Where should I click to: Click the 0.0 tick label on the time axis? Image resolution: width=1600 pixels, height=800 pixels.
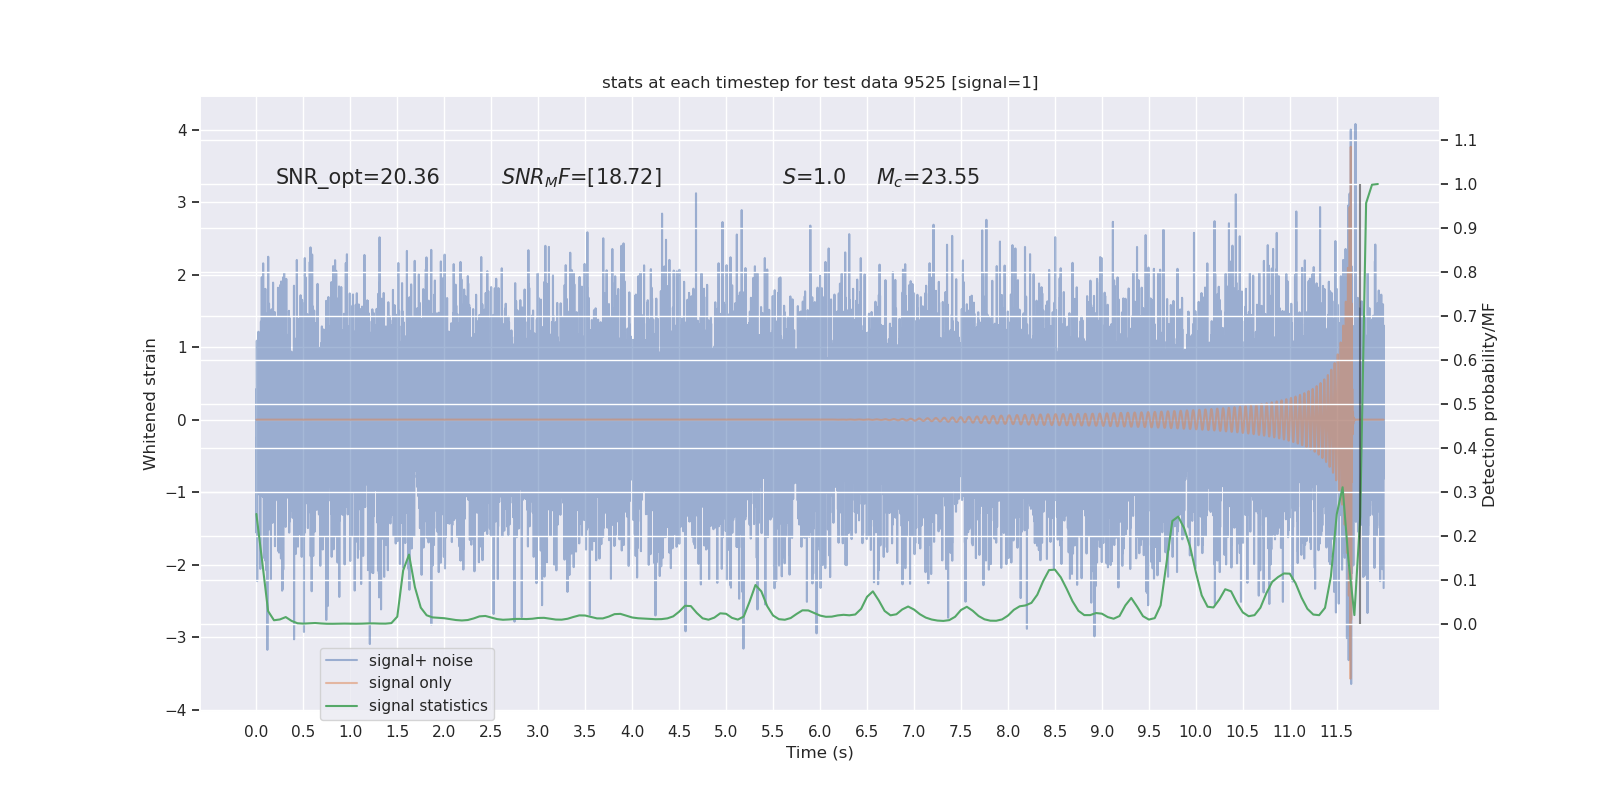click(256, 731)
